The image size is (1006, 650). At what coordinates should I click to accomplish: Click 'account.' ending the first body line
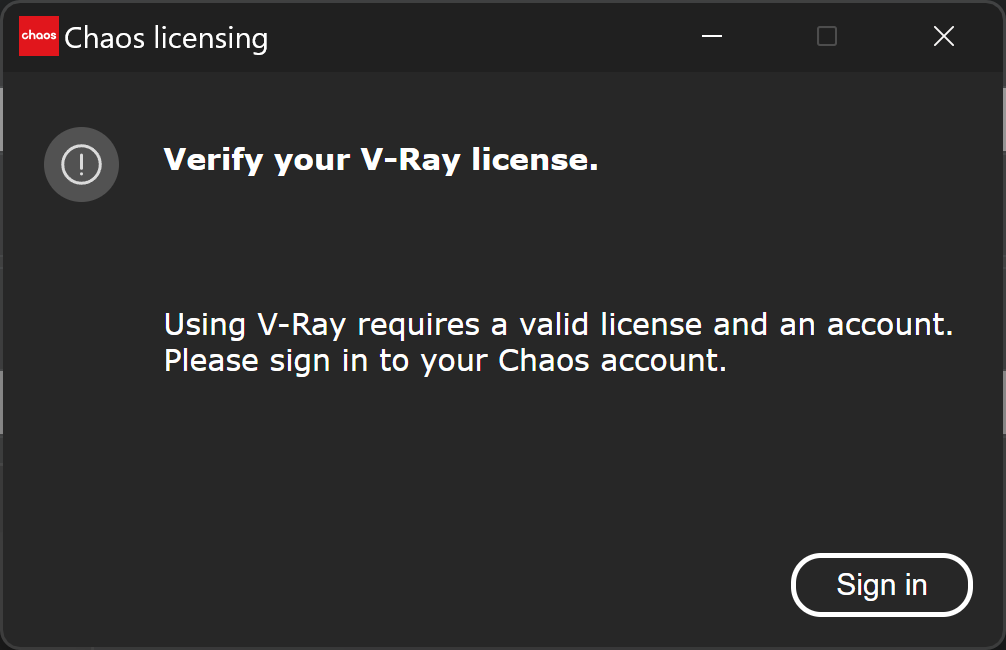click(890, 325)
